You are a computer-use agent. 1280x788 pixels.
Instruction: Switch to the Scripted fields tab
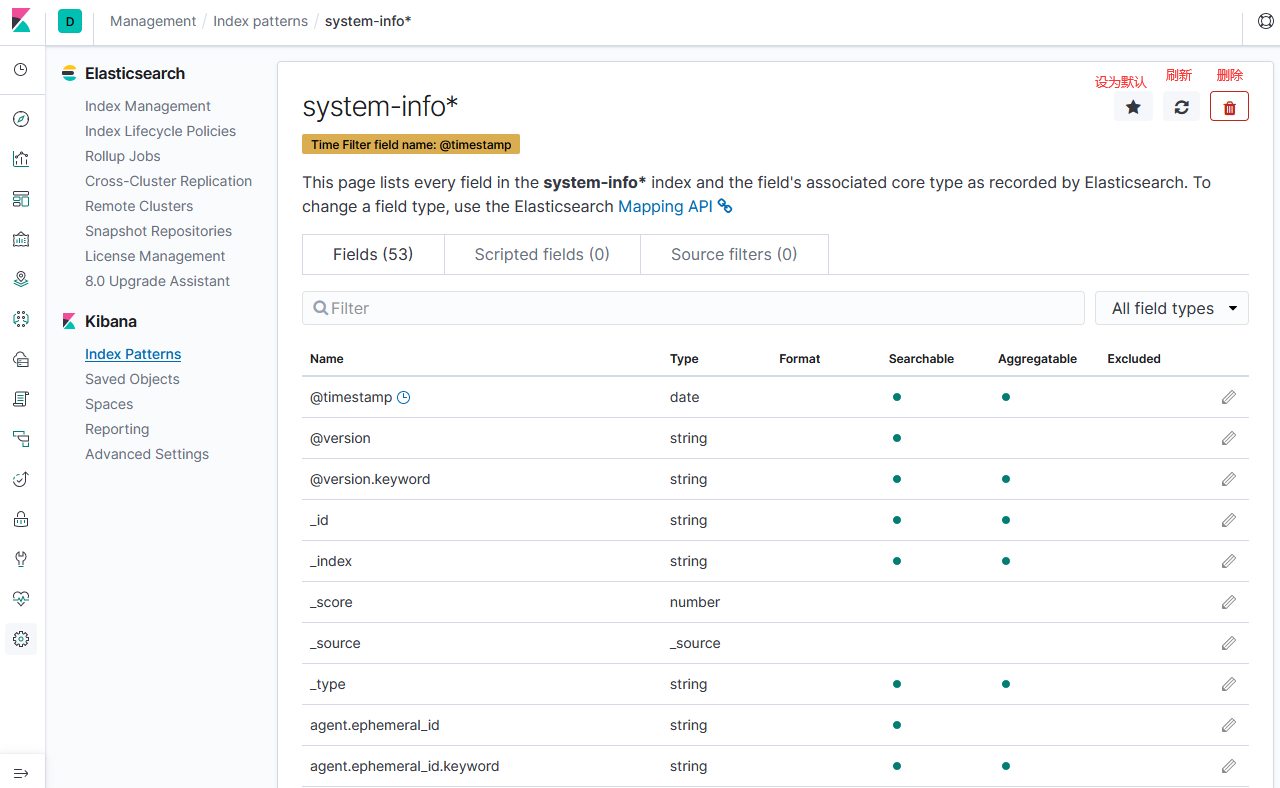[541, 254]
